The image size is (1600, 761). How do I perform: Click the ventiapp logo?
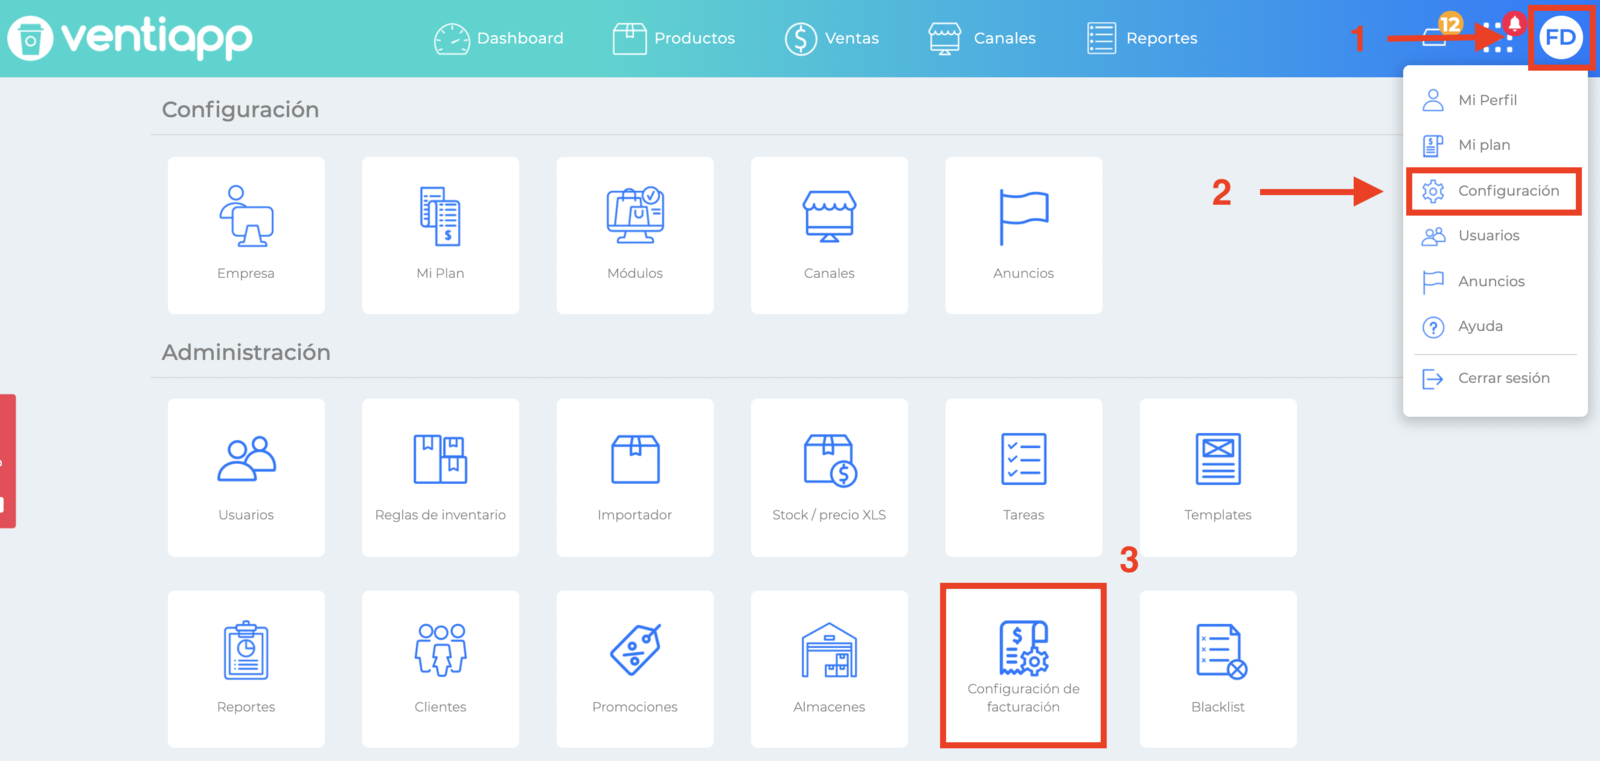click(130, 38)
